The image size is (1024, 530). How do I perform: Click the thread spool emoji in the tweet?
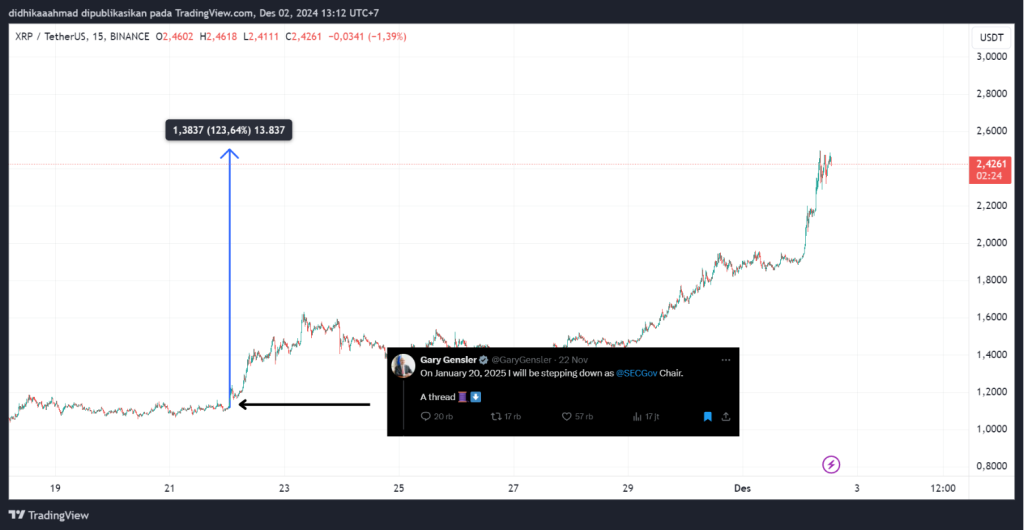tap(461, 397)
